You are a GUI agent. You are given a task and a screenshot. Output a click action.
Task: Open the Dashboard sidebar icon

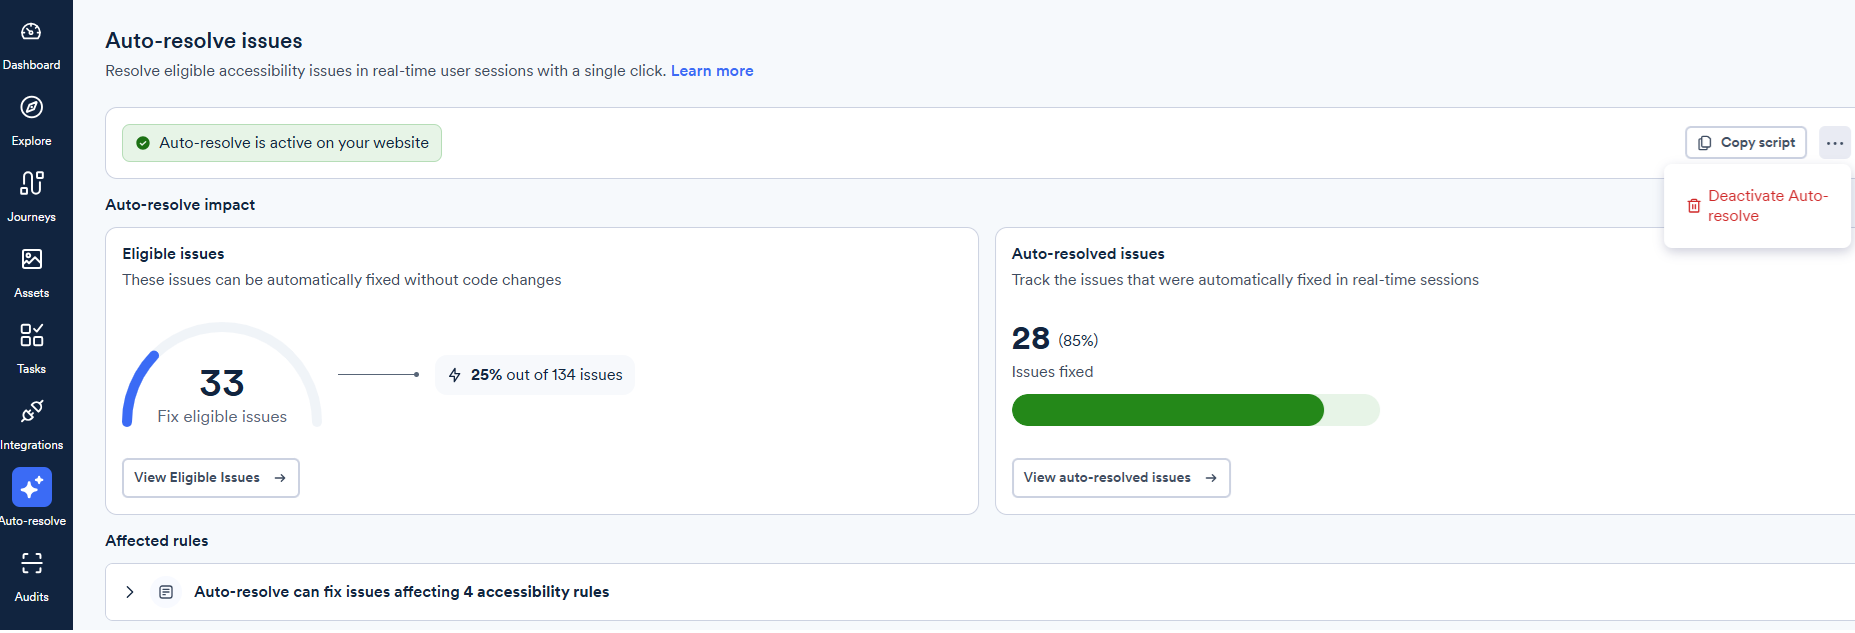point(31,32)
